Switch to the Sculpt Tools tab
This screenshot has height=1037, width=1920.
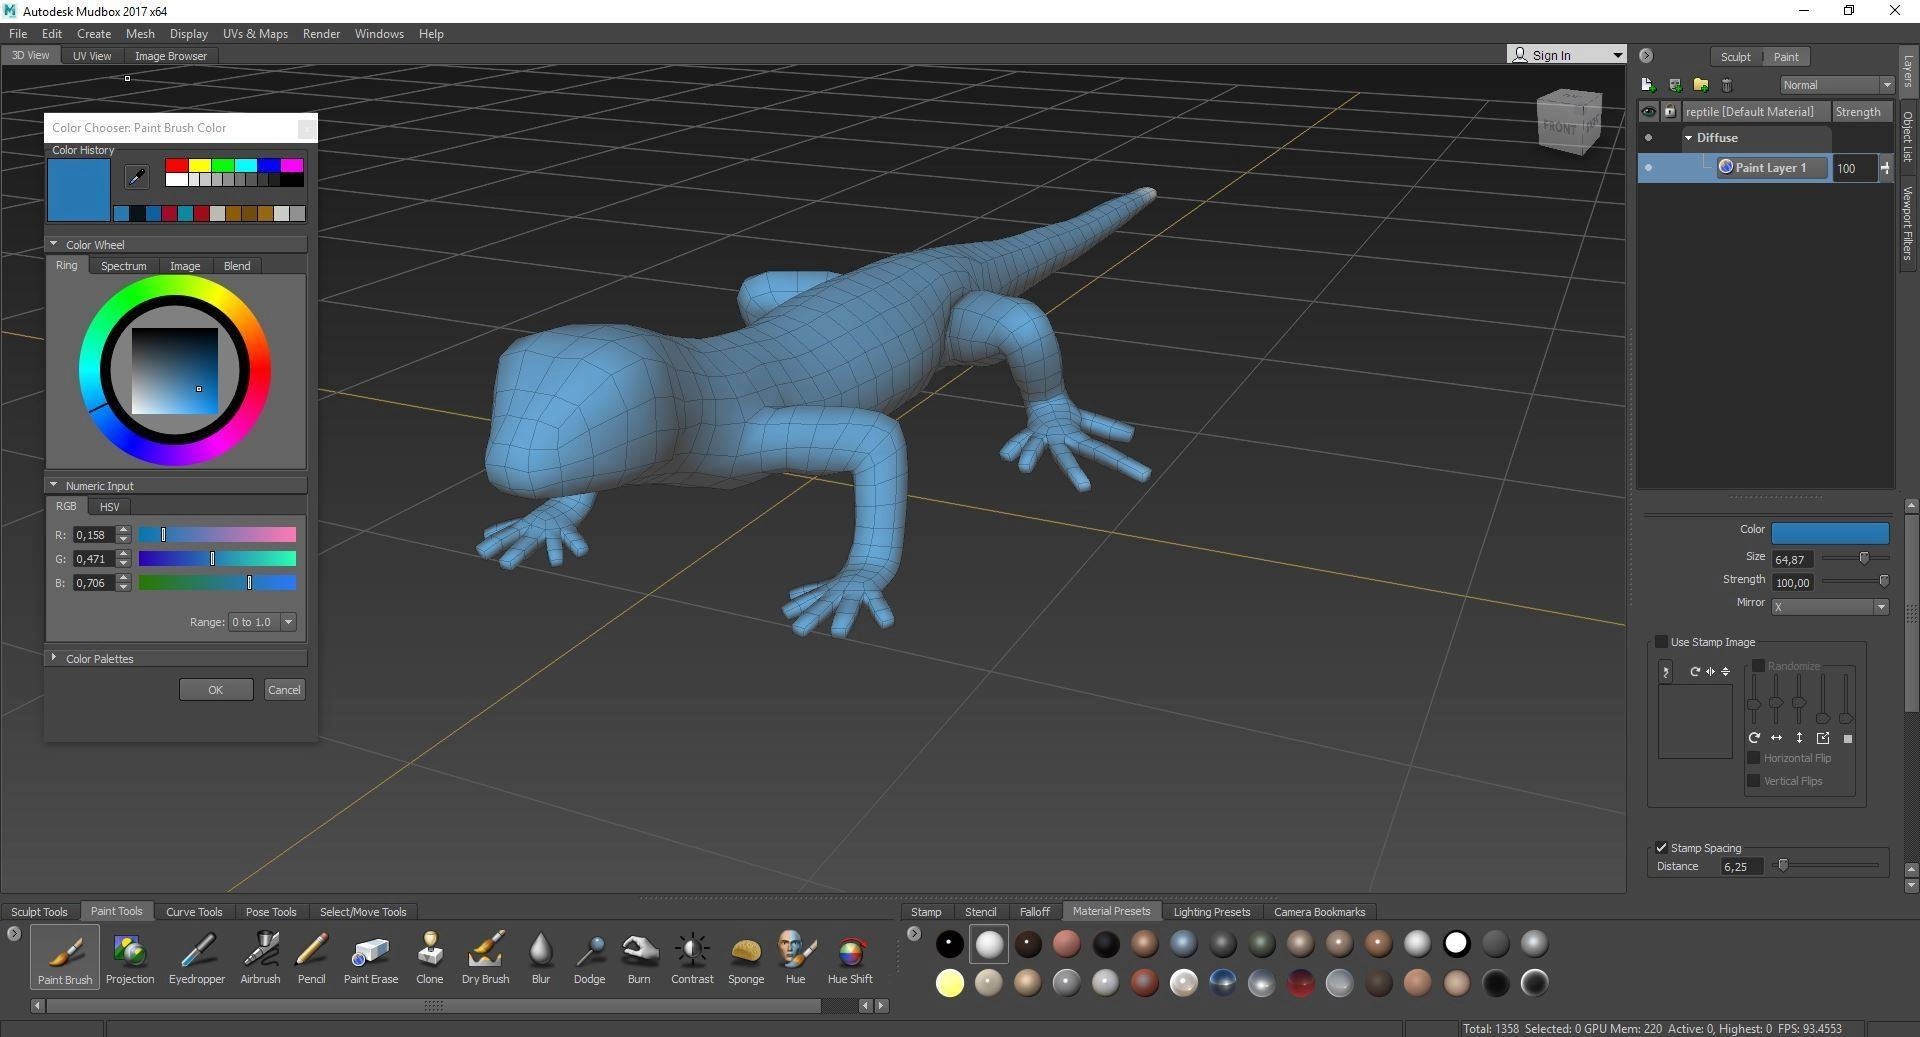coord(39,912)
